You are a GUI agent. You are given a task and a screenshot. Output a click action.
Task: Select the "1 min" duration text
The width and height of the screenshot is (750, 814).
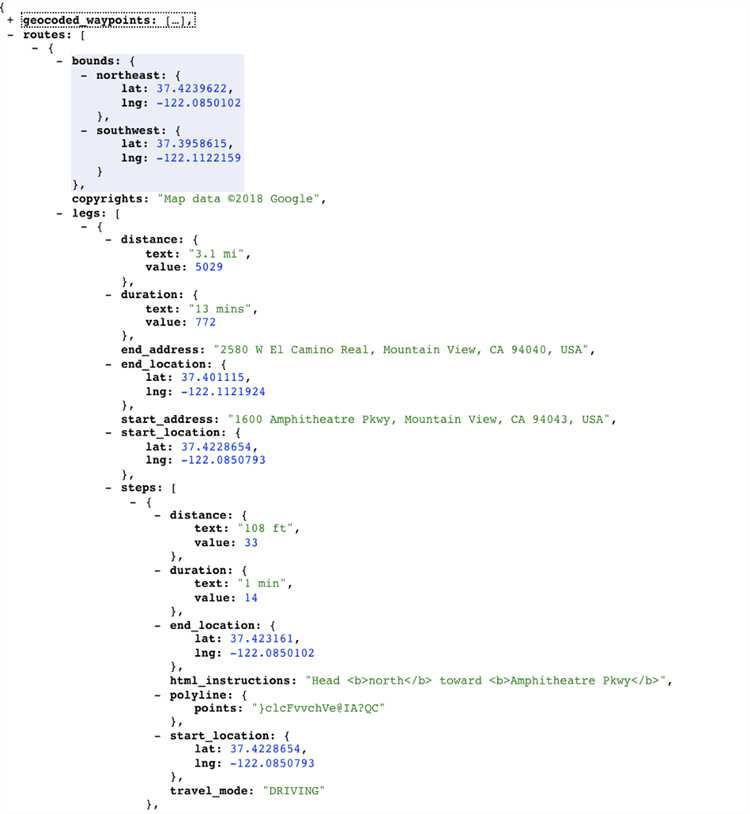[x=262, y=584]
